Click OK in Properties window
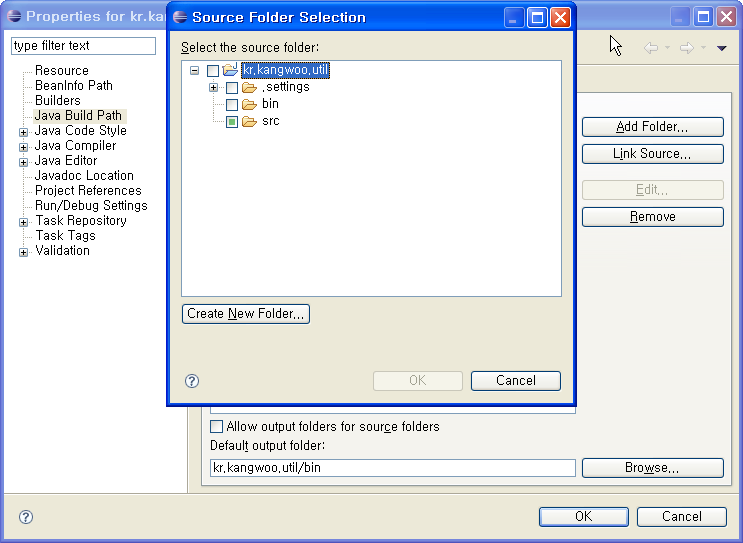The image size is (743, 543). pyautogui.click(x=584, y=517)
